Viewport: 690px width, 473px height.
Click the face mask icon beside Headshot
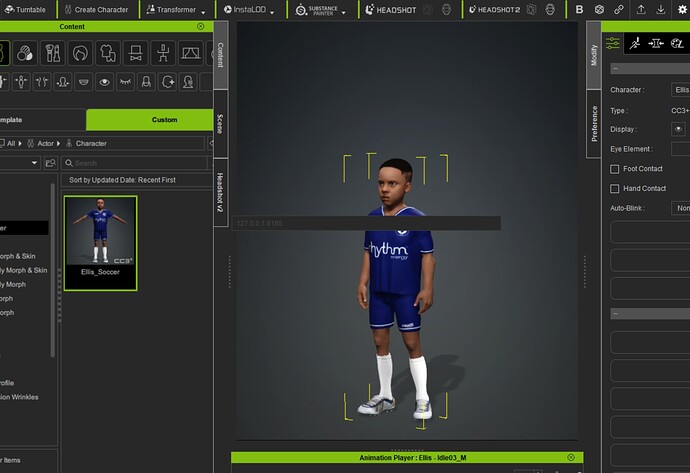point(446,9)
